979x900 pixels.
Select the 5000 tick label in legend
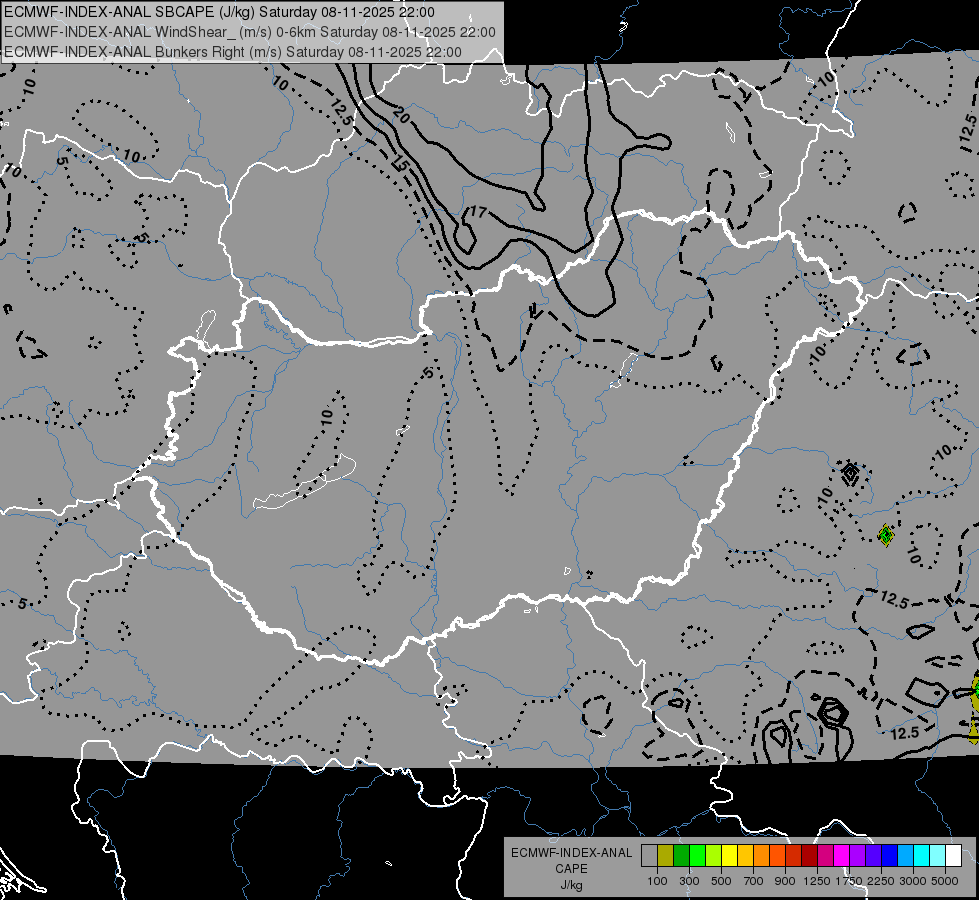[945, 881]
